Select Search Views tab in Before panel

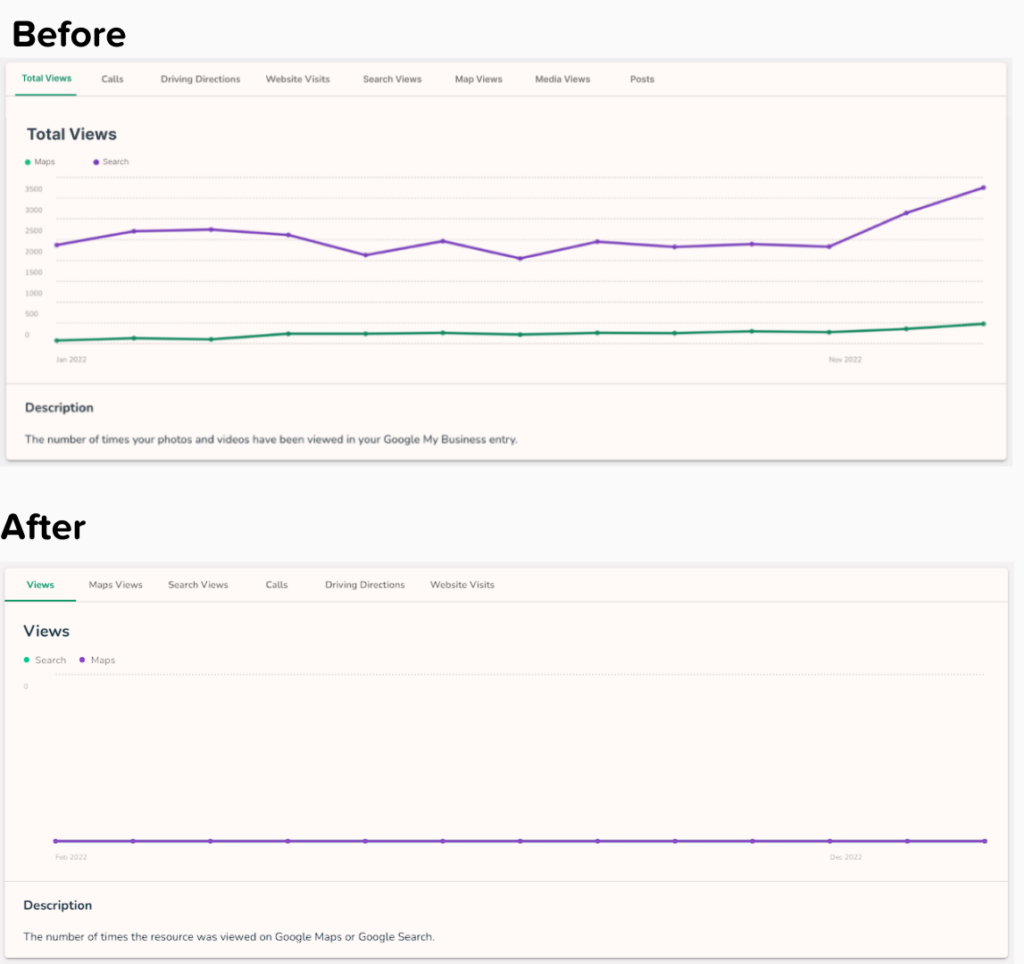tap(392, 79)
